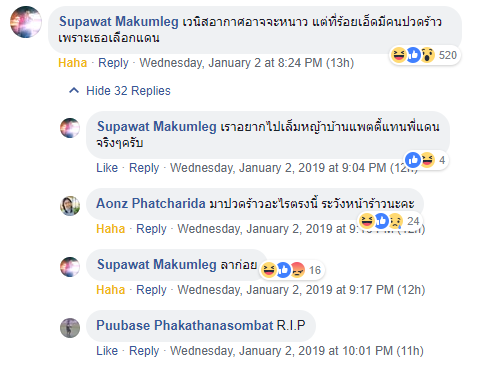Open the 4 reactions on Supawat's first reply

[x=426, y=160]
